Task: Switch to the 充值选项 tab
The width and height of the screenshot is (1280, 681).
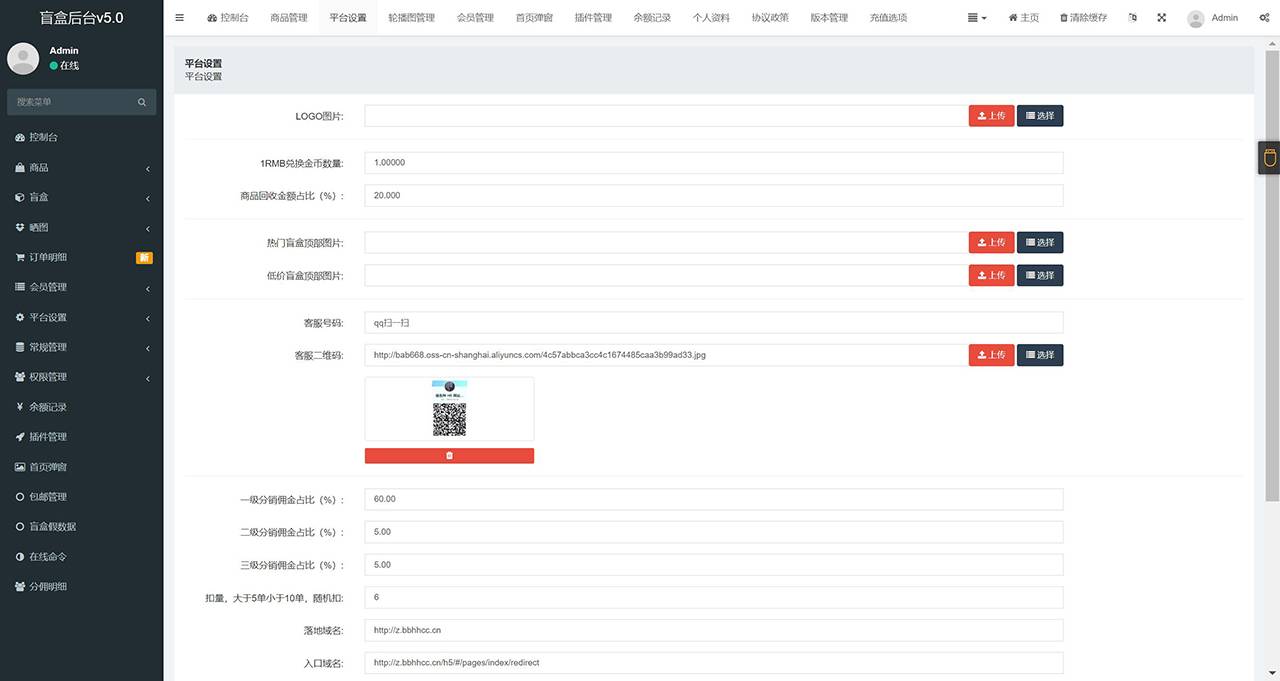Action: [888, 17]
